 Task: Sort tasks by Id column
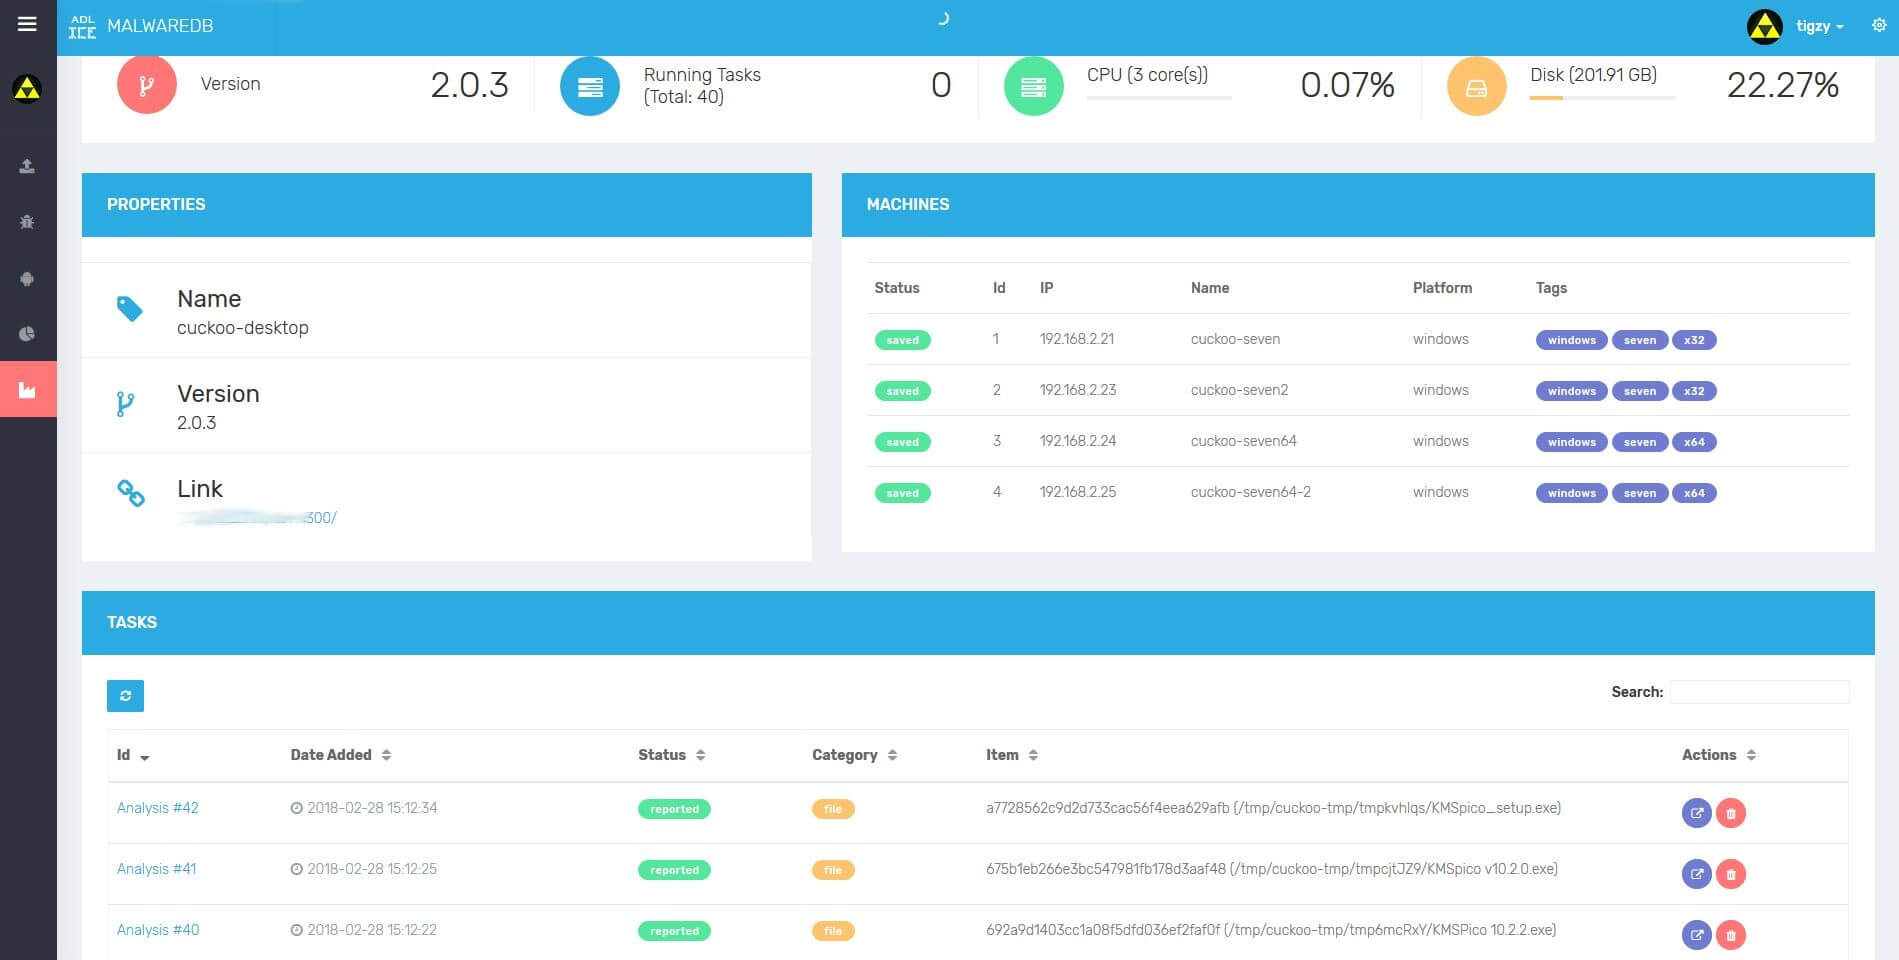pyautogui.click(x=132, y=755)
